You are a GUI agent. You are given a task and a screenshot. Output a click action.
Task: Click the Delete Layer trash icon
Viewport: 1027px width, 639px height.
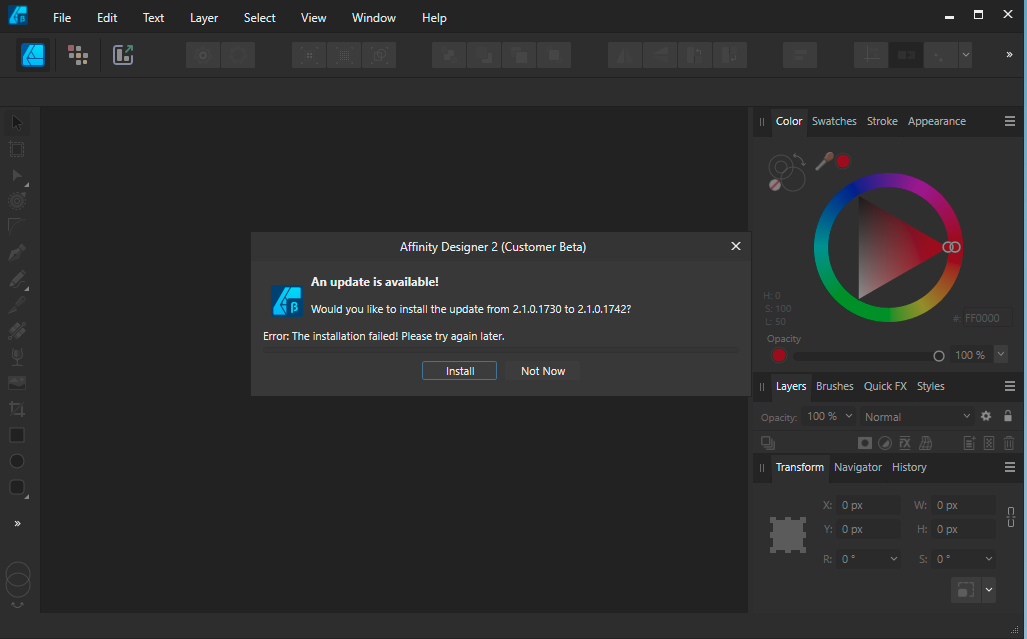1009,443
